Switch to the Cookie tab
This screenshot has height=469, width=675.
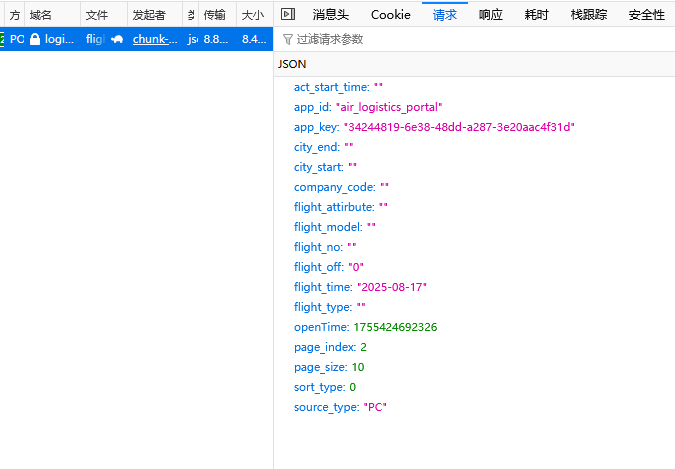pos(390,15)
